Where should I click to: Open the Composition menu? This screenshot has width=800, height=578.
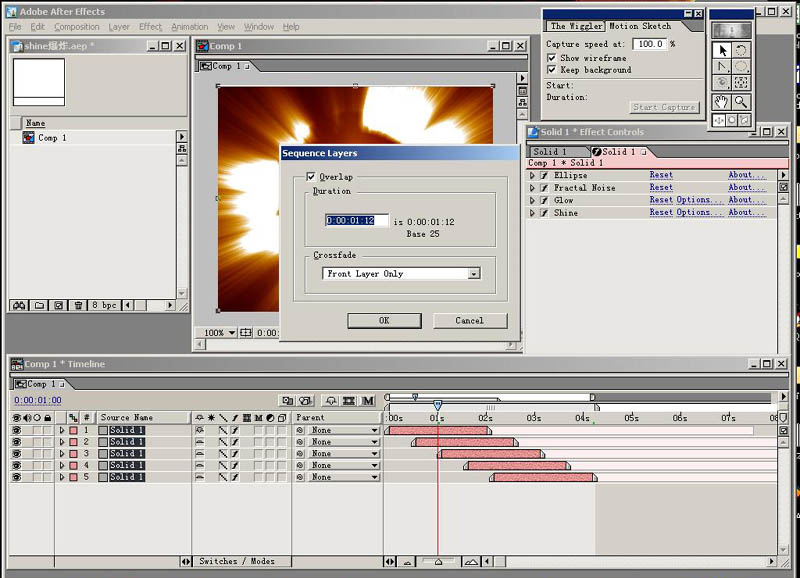(x=77, y=27)
